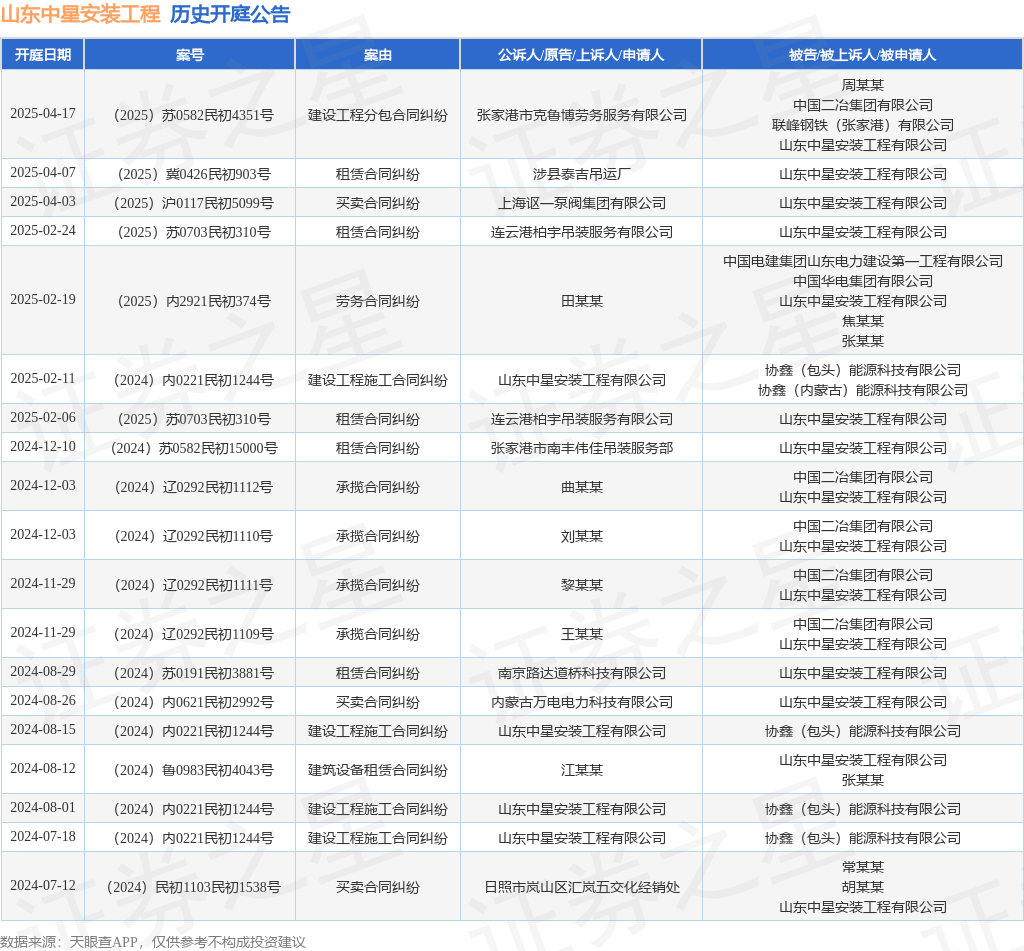The image size is (1024, 951).
Task: Click the date cell 2025-02-06
Action: [43, 417]
